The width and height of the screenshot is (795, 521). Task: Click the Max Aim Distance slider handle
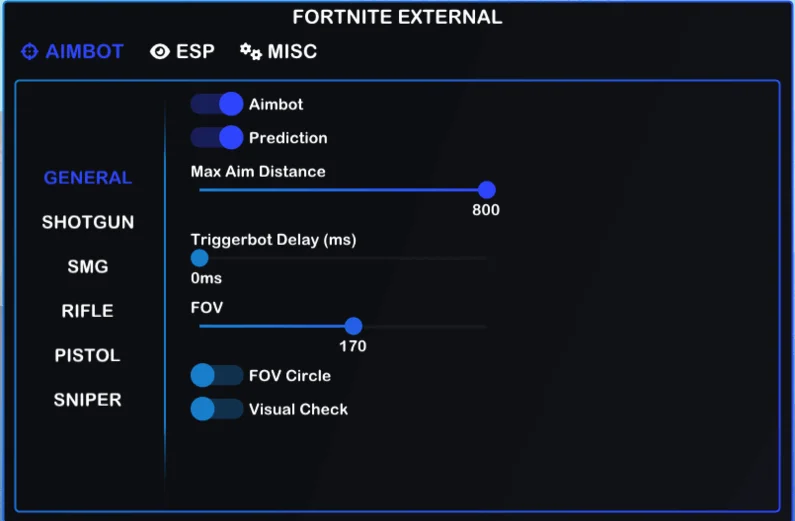coord(487,190)
